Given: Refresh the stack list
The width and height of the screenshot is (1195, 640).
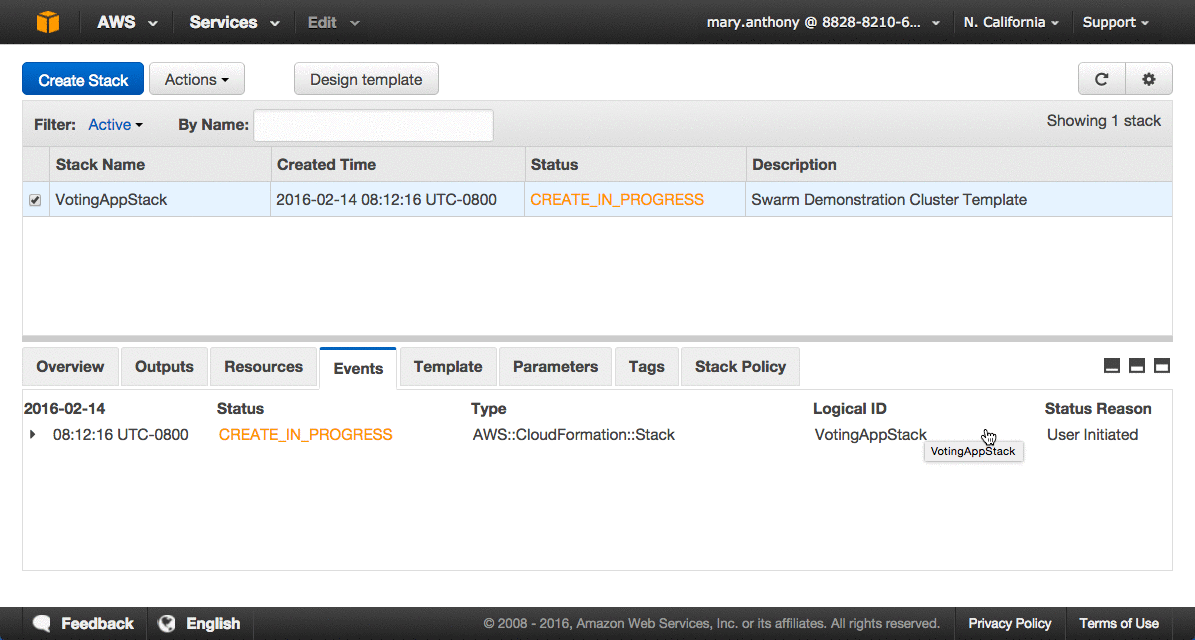Looking at the screenshot, I should (1102, 80).
